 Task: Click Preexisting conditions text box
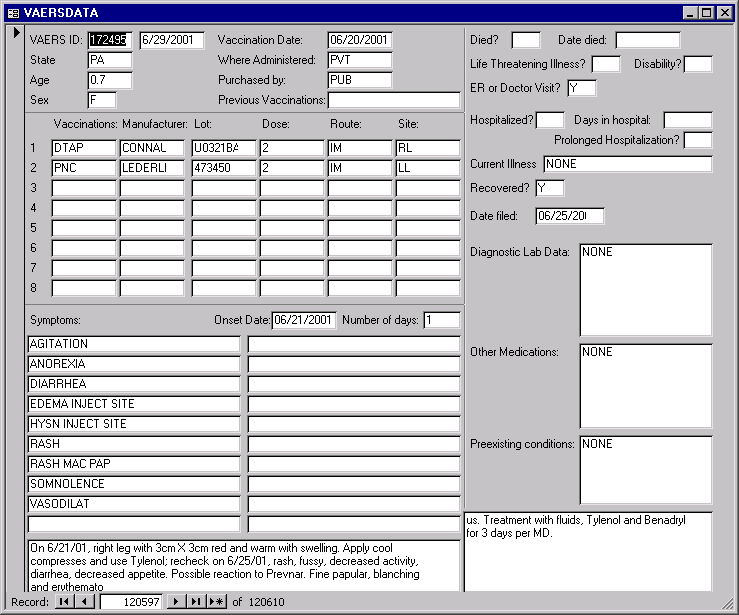646,470
